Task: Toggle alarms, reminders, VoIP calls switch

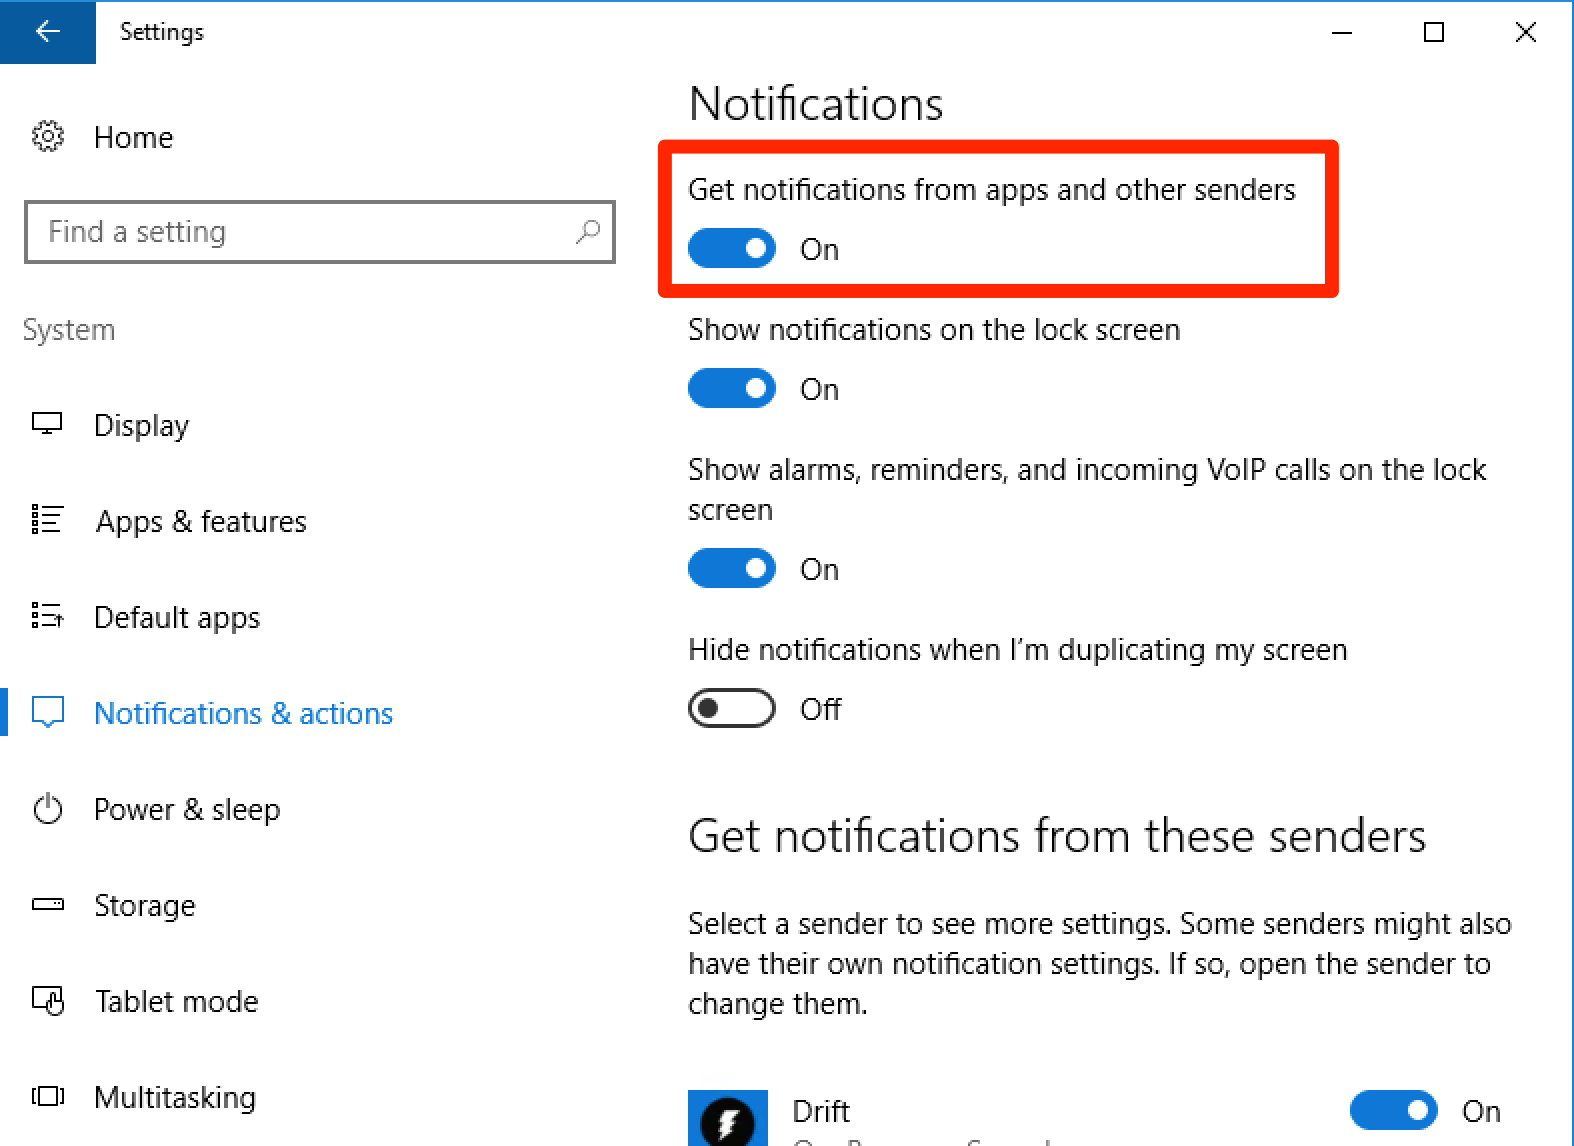Action: coord(732,569)
